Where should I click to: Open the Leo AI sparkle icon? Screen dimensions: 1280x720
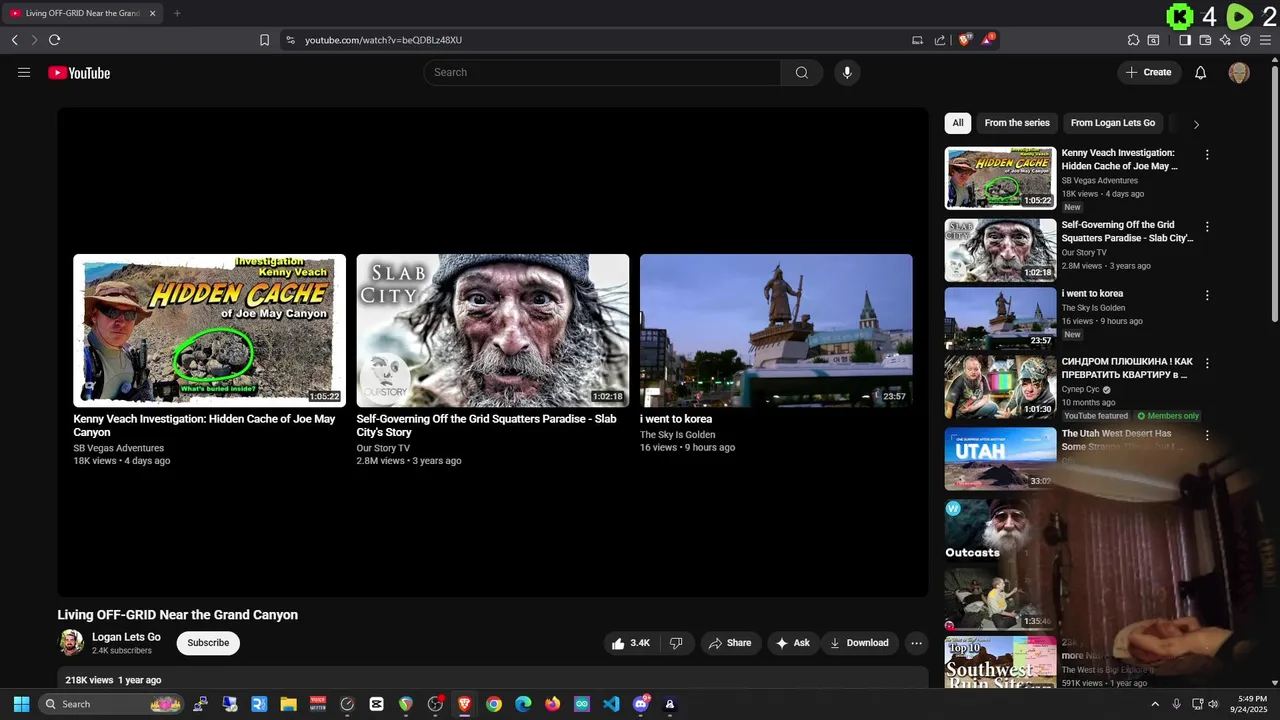point(1225,40)
